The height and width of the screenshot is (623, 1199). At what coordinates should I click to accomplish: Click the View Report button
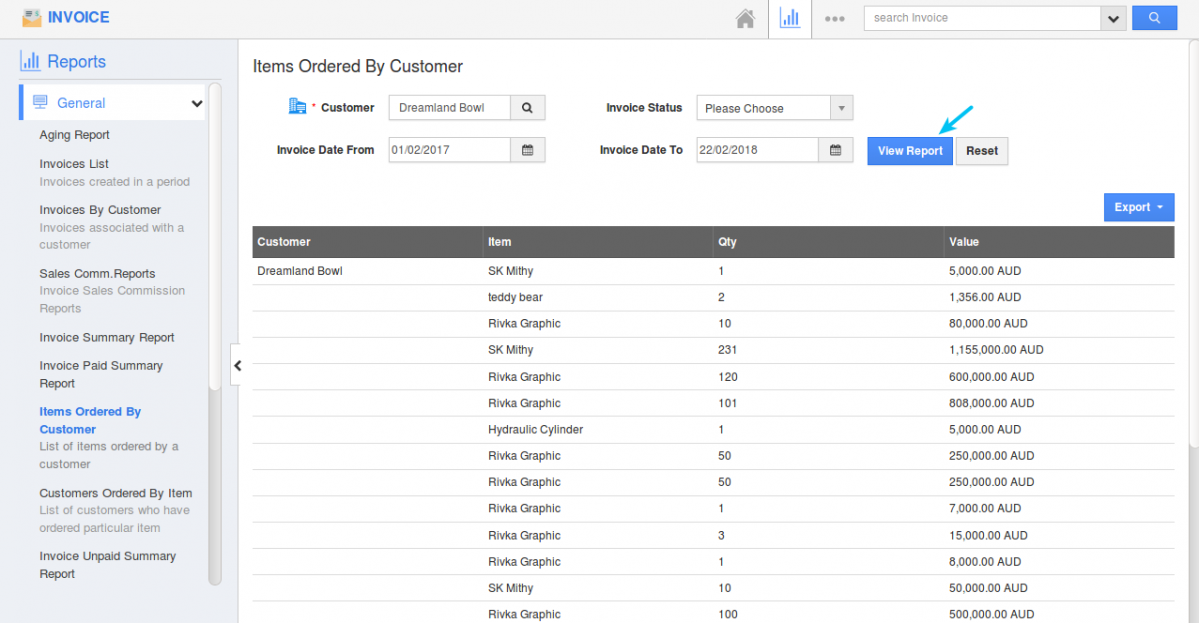(910, 151)
